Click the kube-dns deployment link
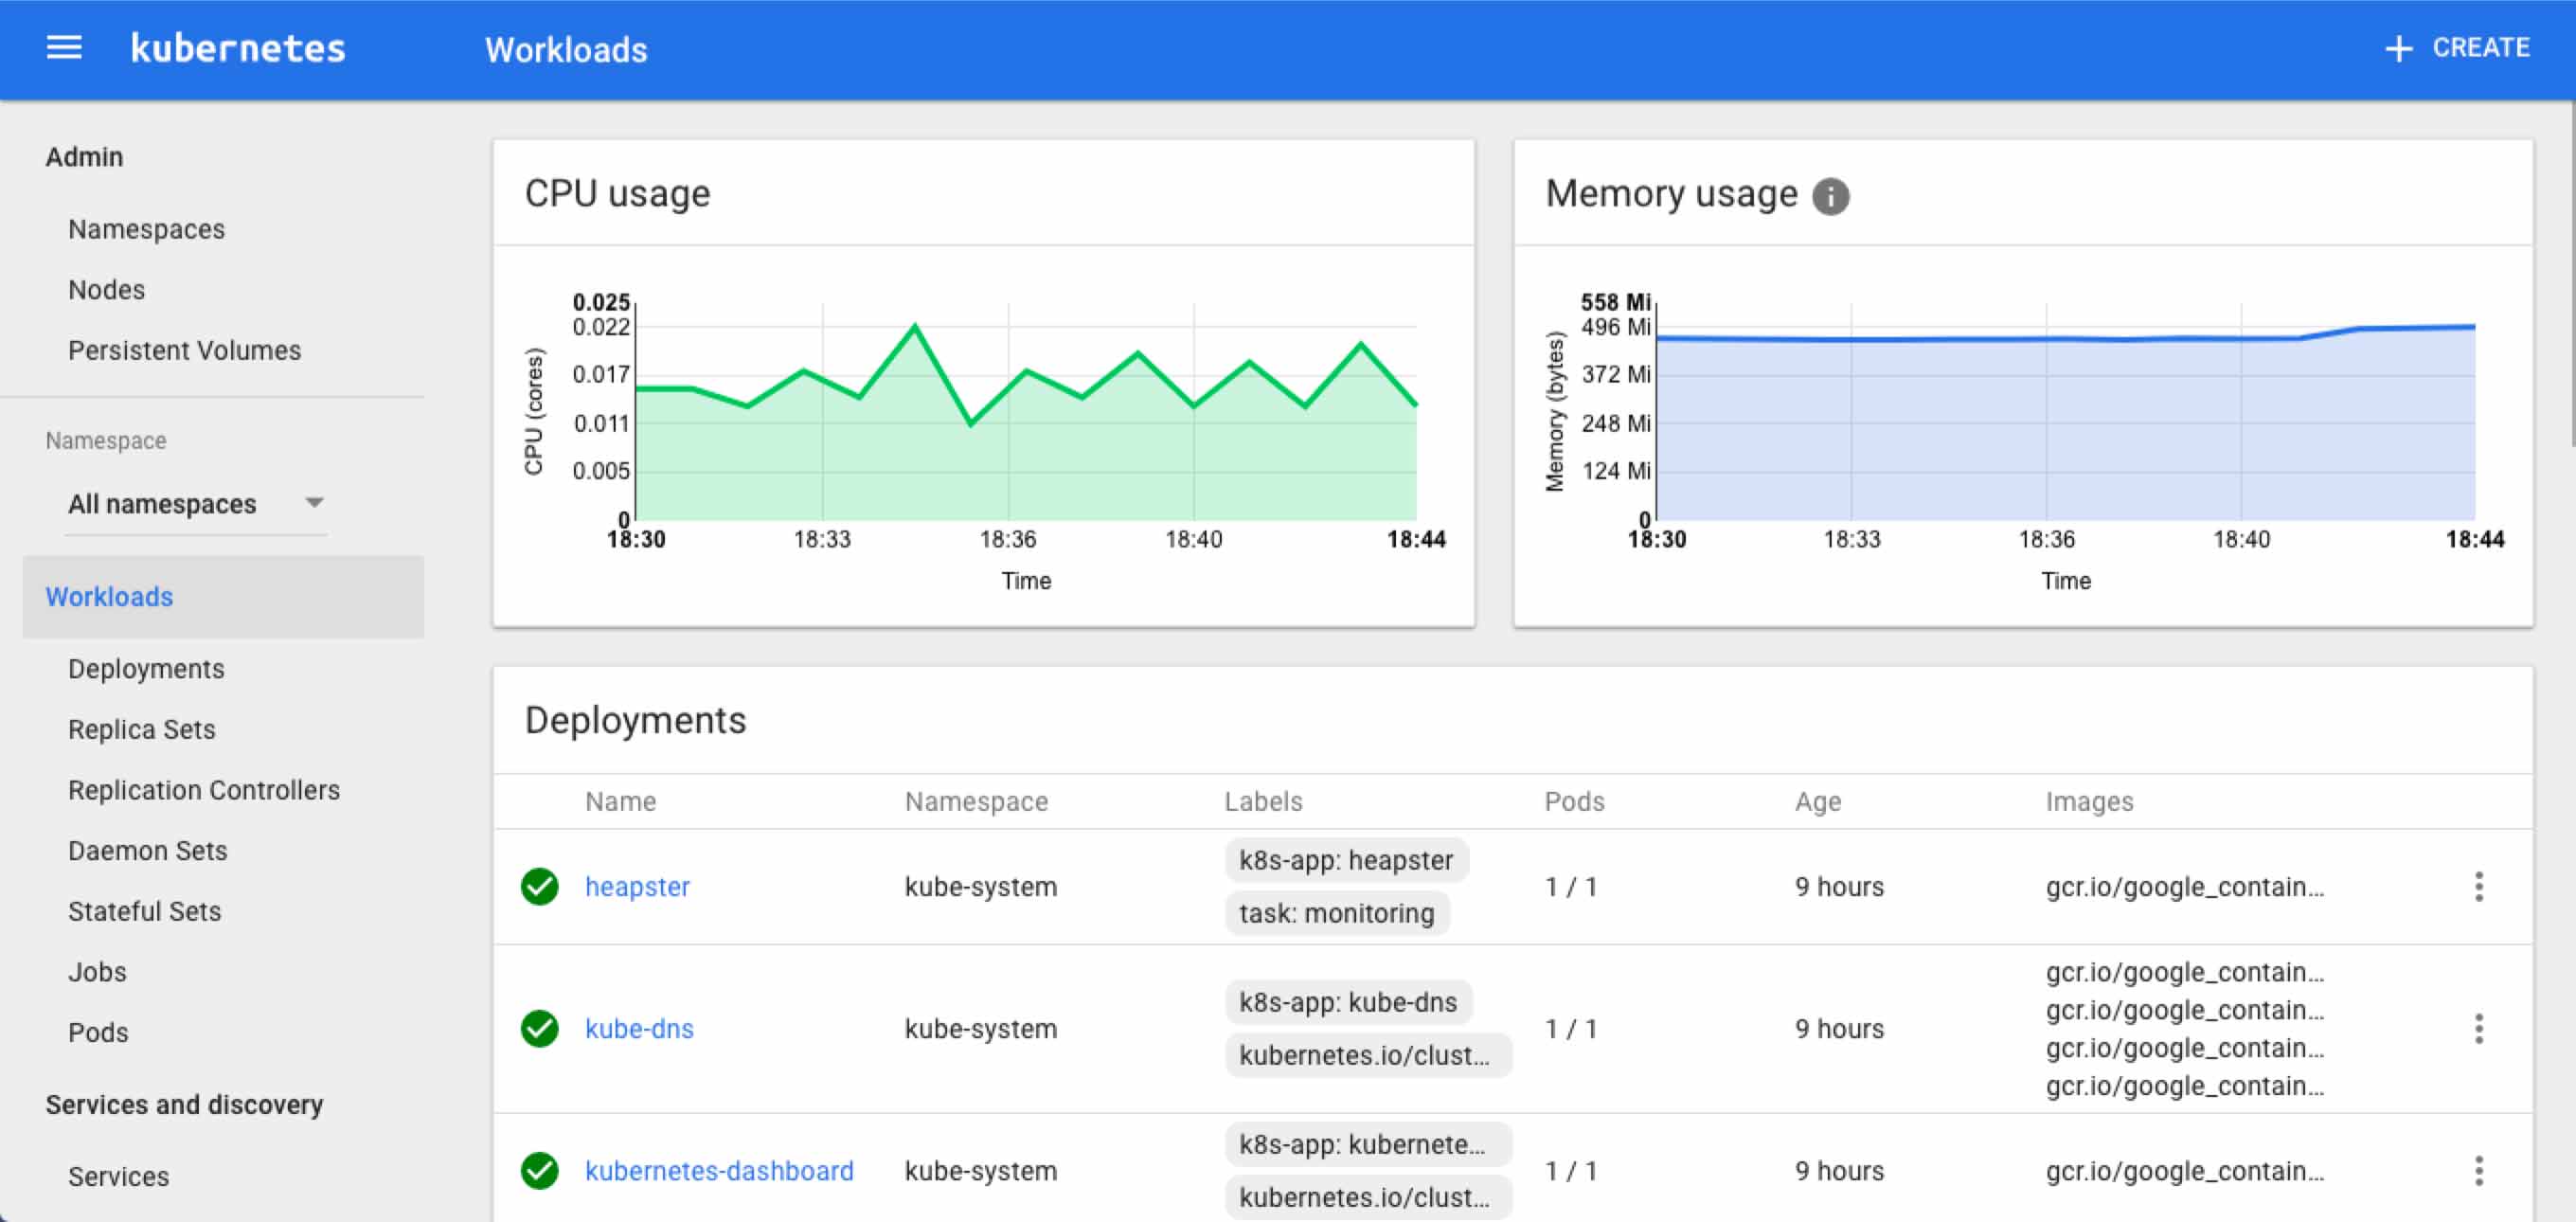 click(637, 1027)
